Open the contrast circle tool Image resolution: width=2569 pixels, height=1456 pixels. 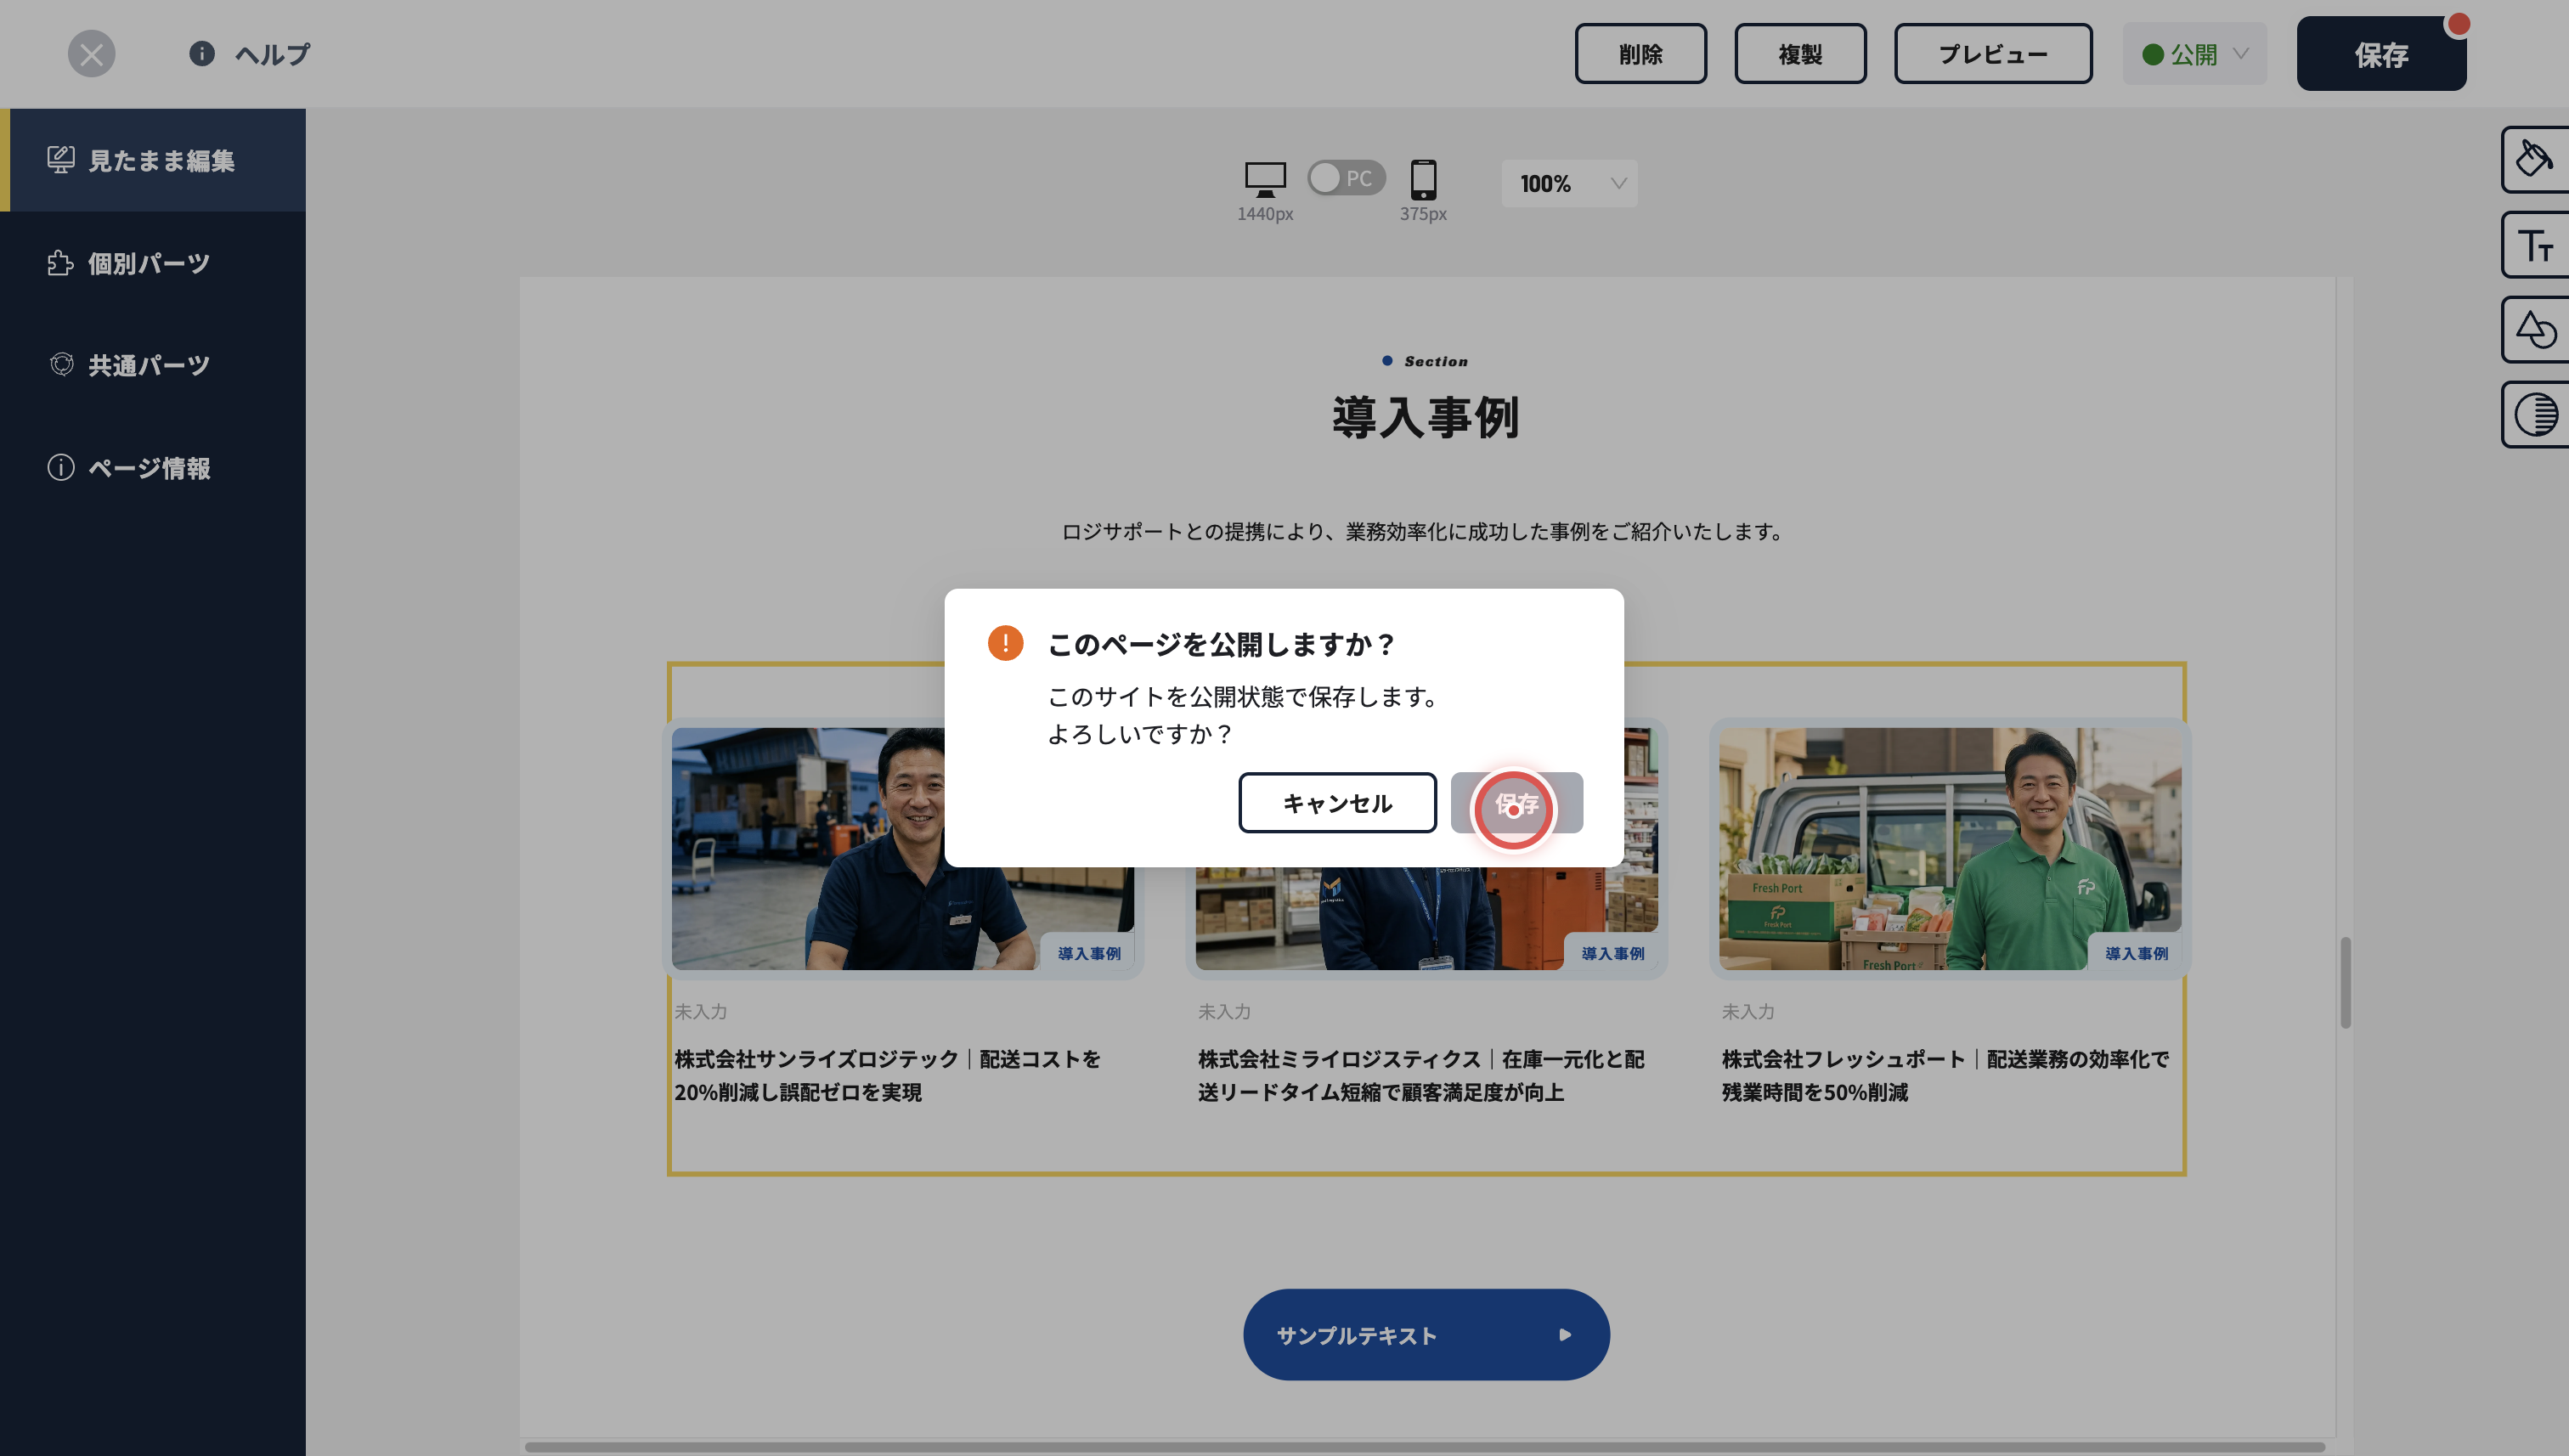2535,415
